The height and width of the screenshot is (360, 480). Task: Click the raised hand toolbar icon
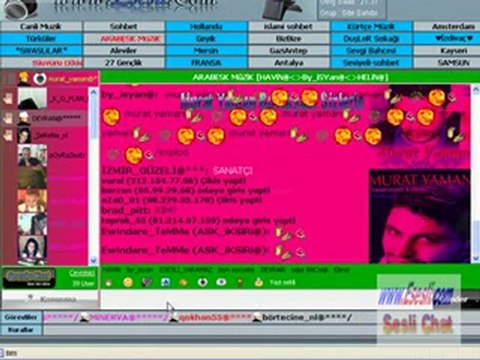click(108, 283)
